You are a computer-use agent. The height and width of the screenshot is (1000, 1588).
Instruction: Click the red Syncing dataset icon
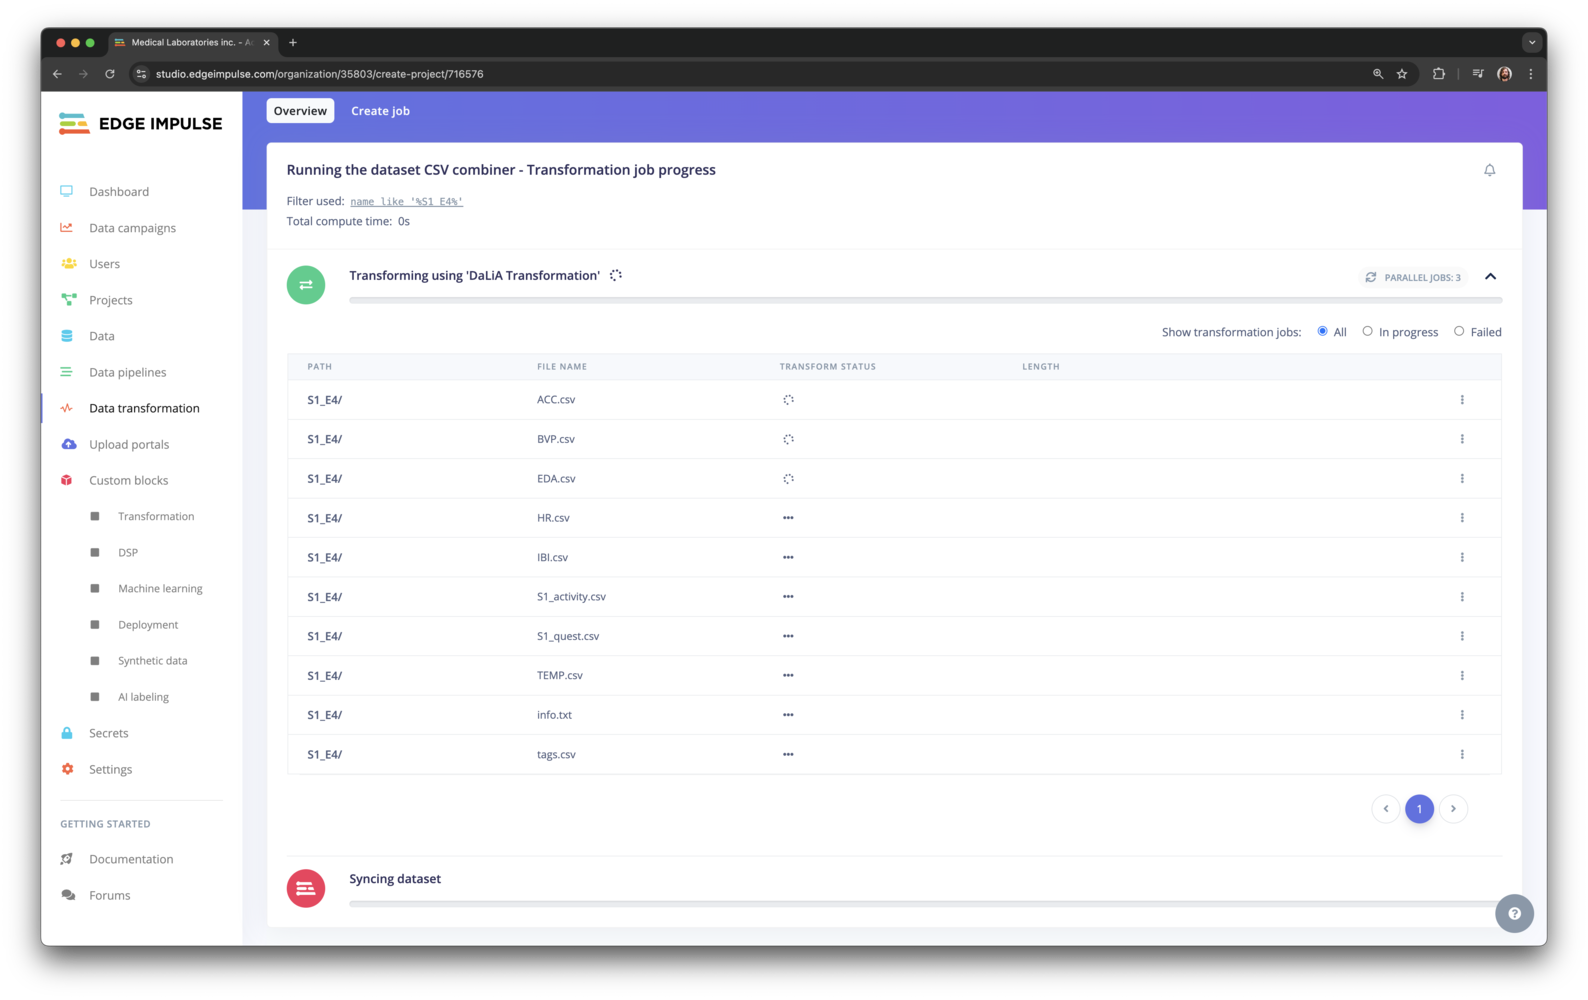(x=306, y=888)
